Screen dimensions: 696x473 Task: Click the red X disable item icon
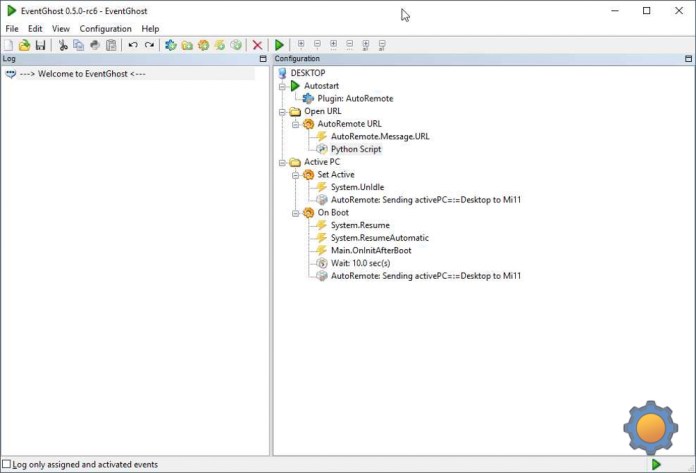click(x=257, y=45)
